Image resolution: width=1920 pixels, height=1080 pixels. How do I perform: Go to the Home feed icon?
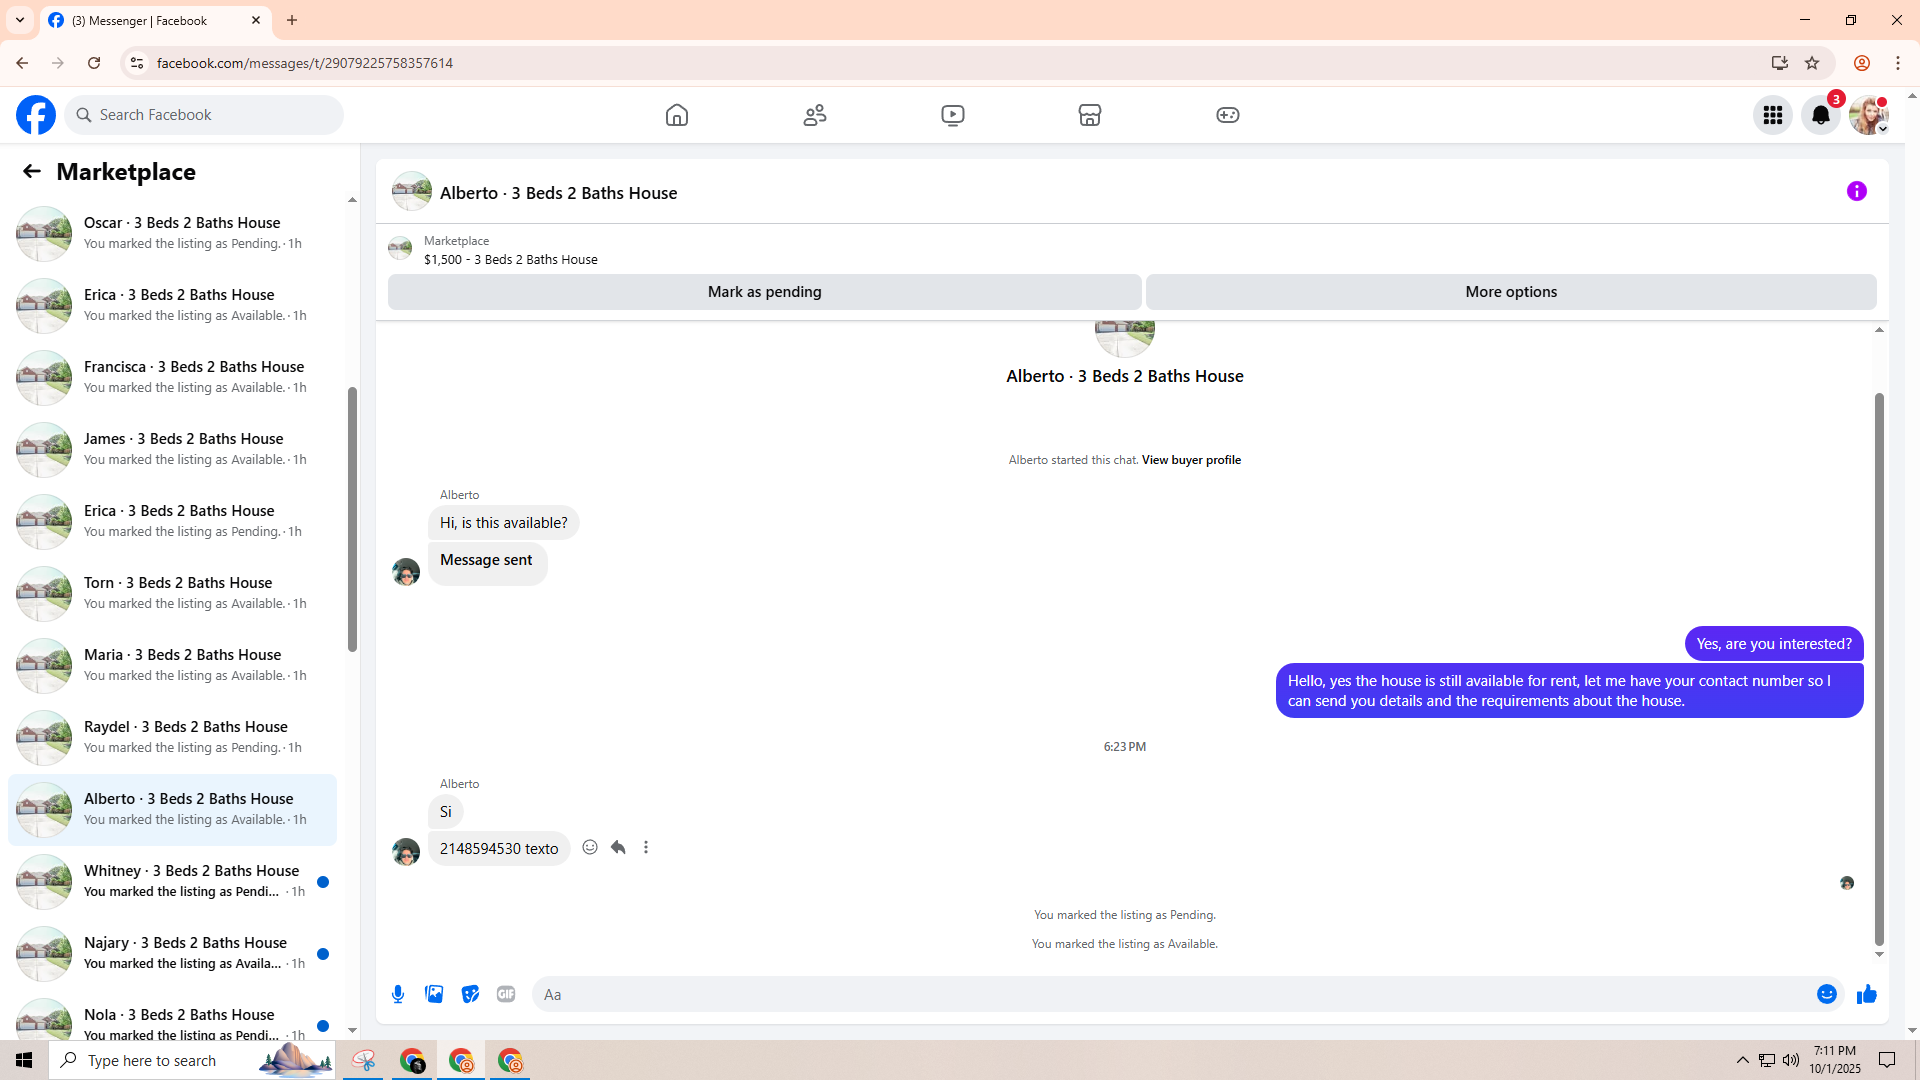point(677,115)
